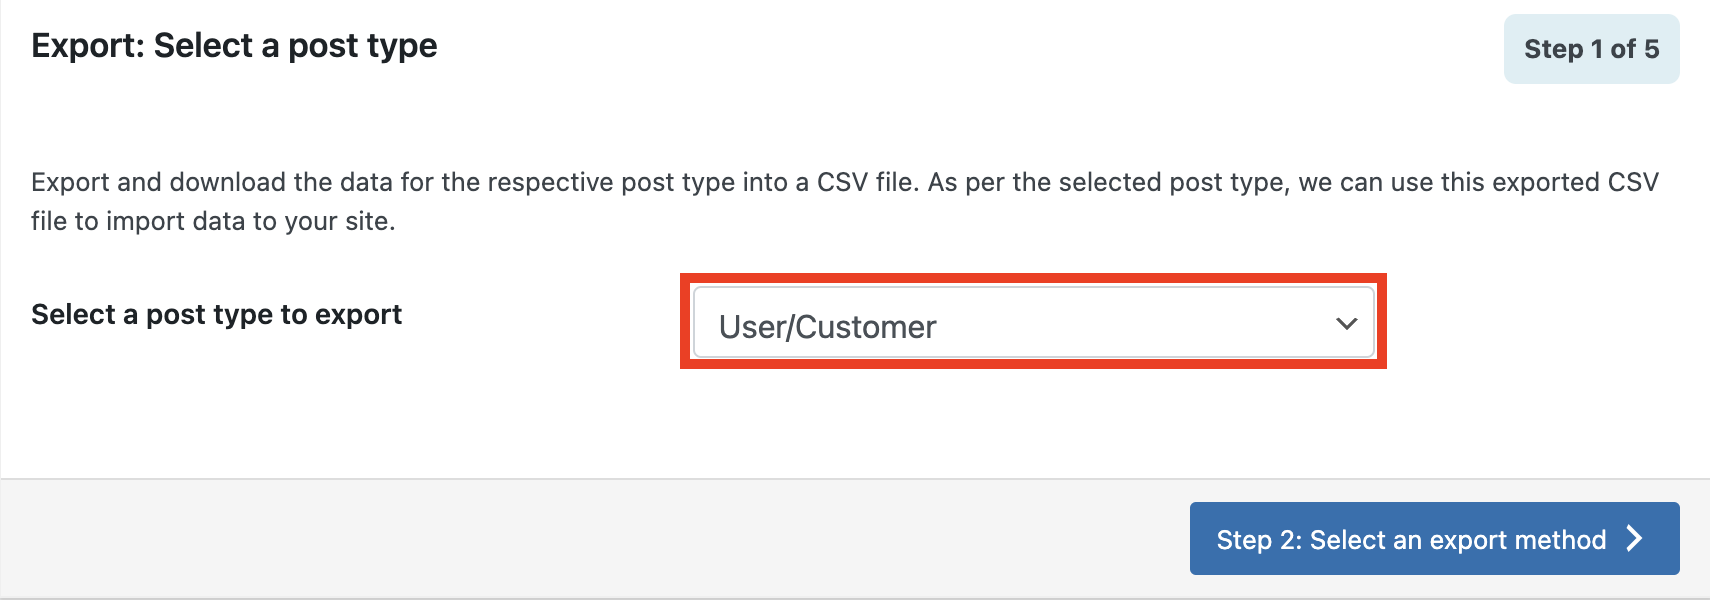The height and width of the screenshot is (600, 1710).
Task: Click the Step 1 of 5 badge
Action: [1591, 49]
